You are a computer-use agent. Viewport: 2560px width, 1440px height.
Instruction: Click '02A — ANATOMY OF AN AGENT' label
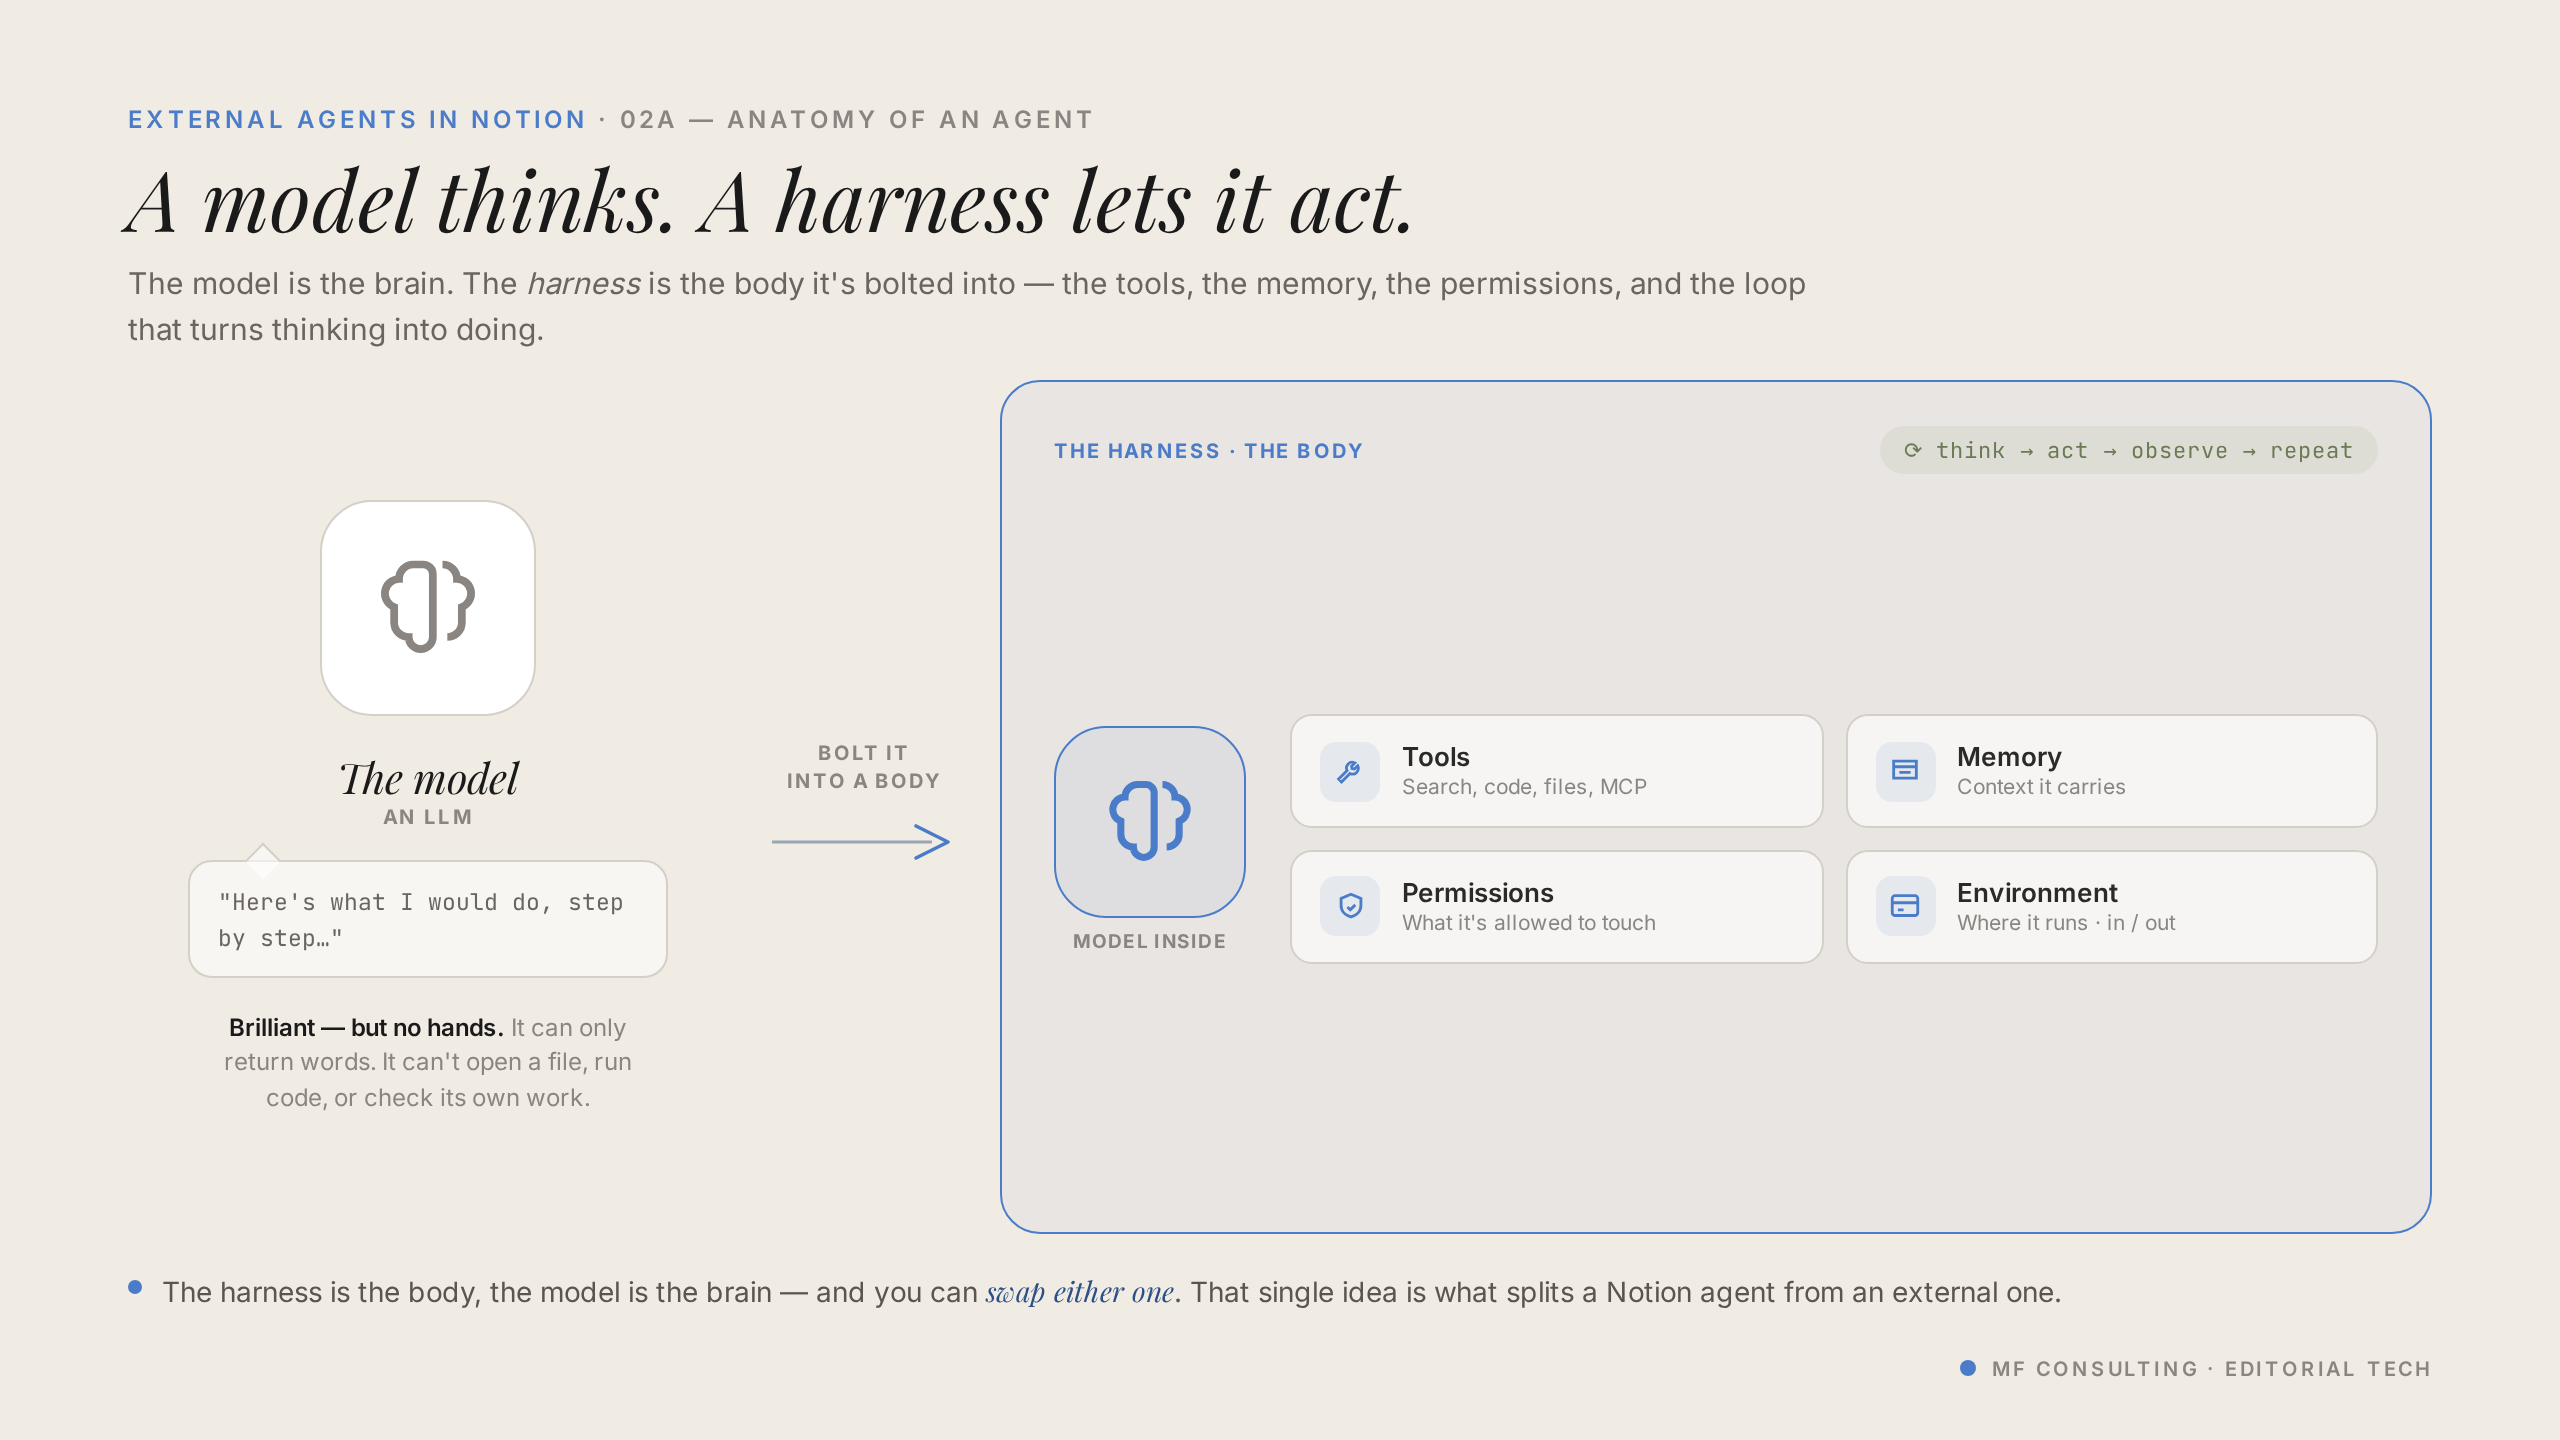pos(856,120)
